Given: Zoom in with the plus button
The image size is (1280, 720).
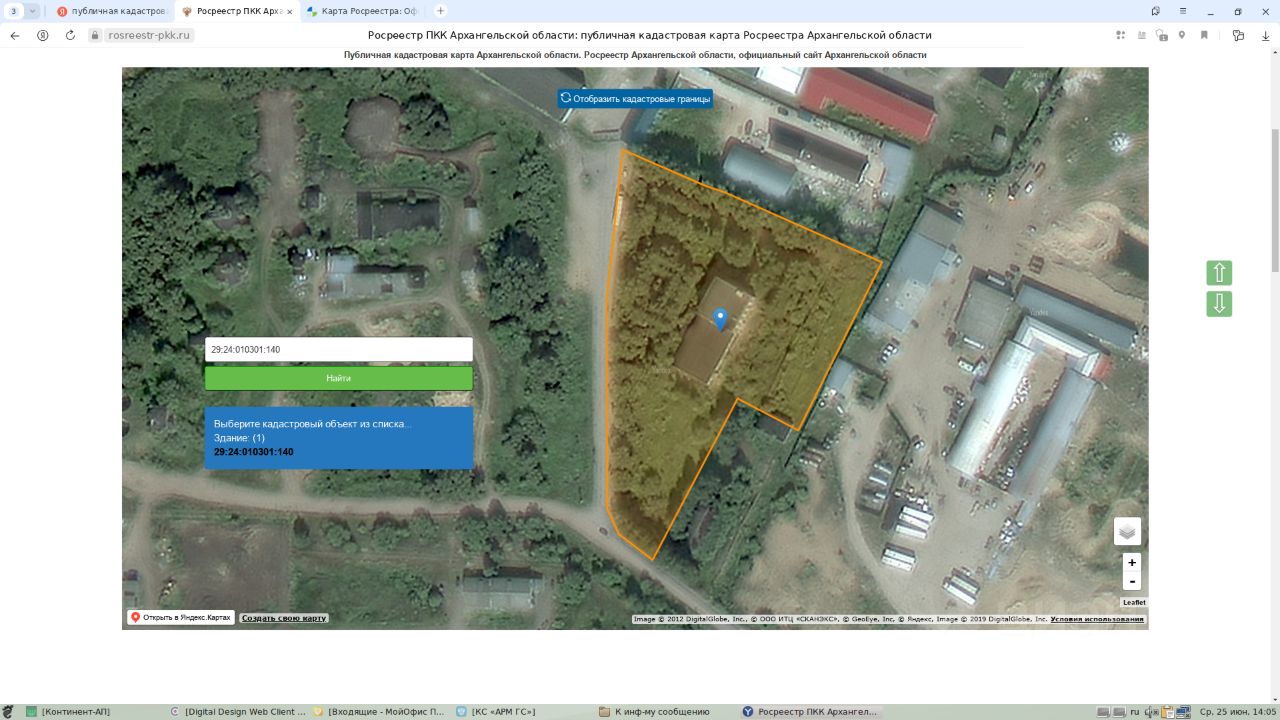Looking at the screenshot, I should tap(1132, 563).
